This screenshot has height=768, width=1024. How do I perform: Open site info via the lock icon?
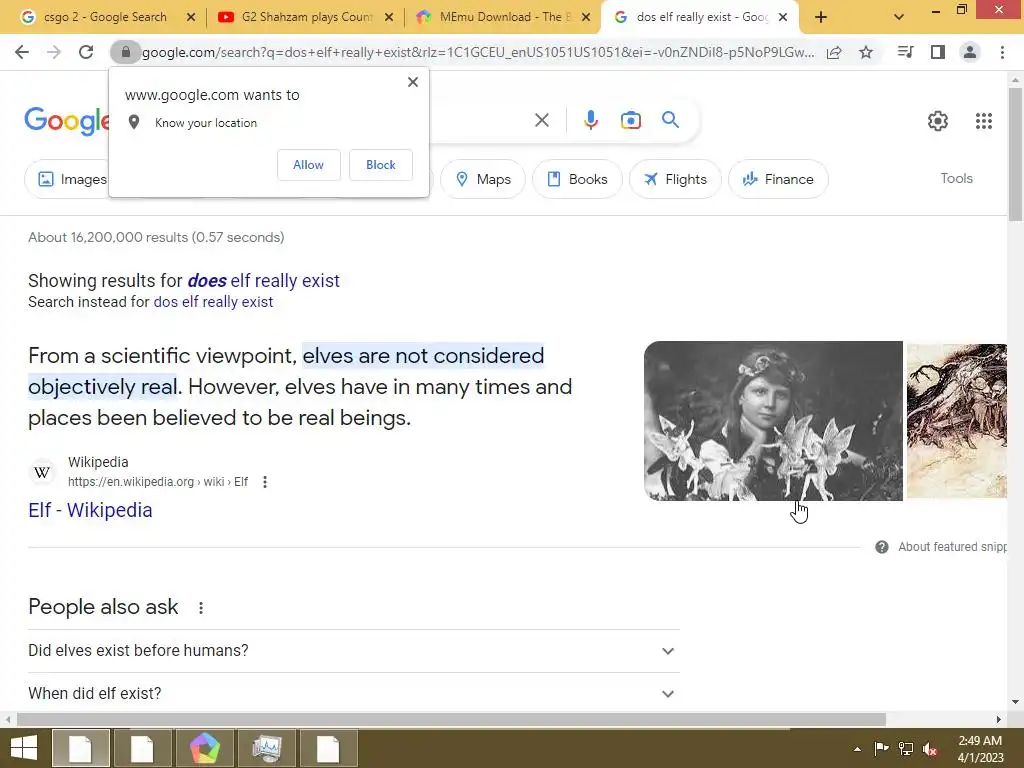click(126, 52)
